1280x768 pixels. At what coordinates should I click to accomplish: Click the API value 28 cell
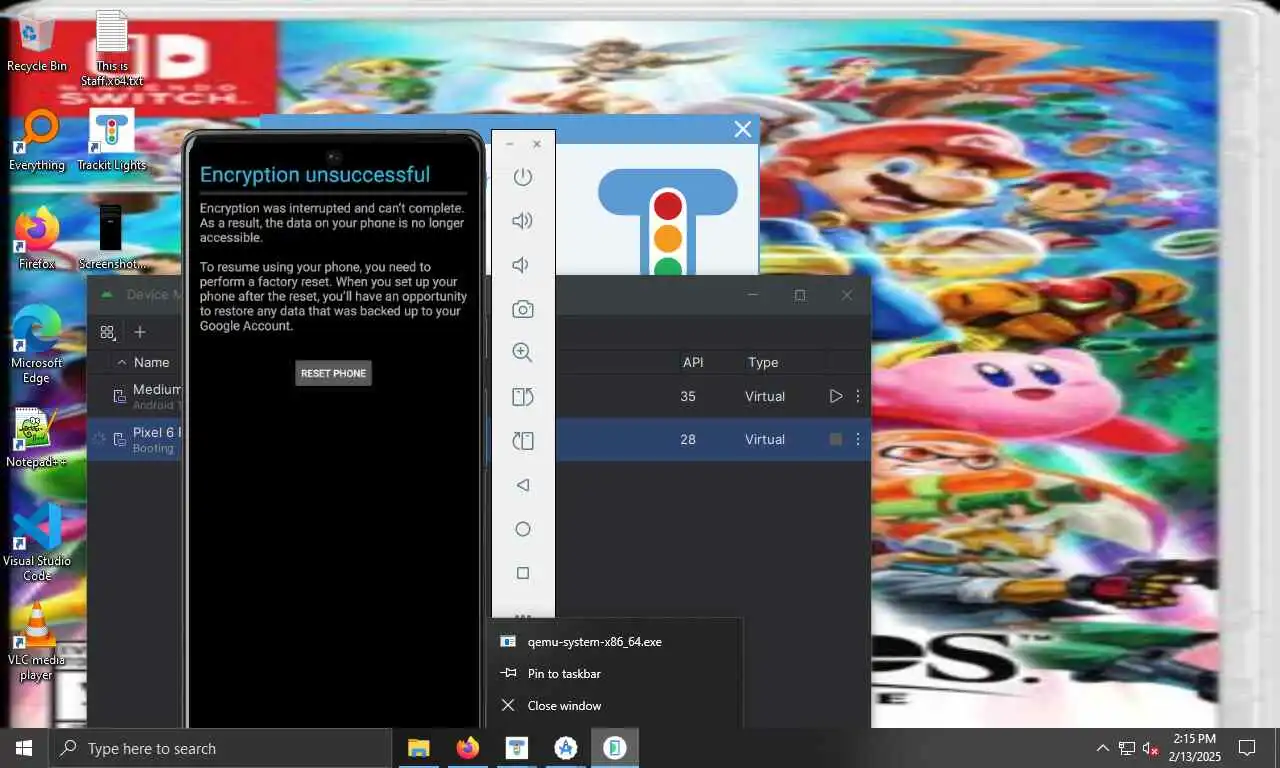pos(688,439)
